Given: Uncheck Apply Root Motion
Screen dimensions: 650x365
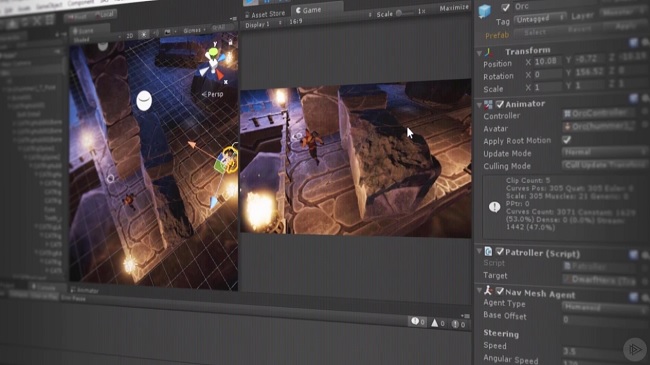Looking at the screenshot, I should click(x=567, y=139).
